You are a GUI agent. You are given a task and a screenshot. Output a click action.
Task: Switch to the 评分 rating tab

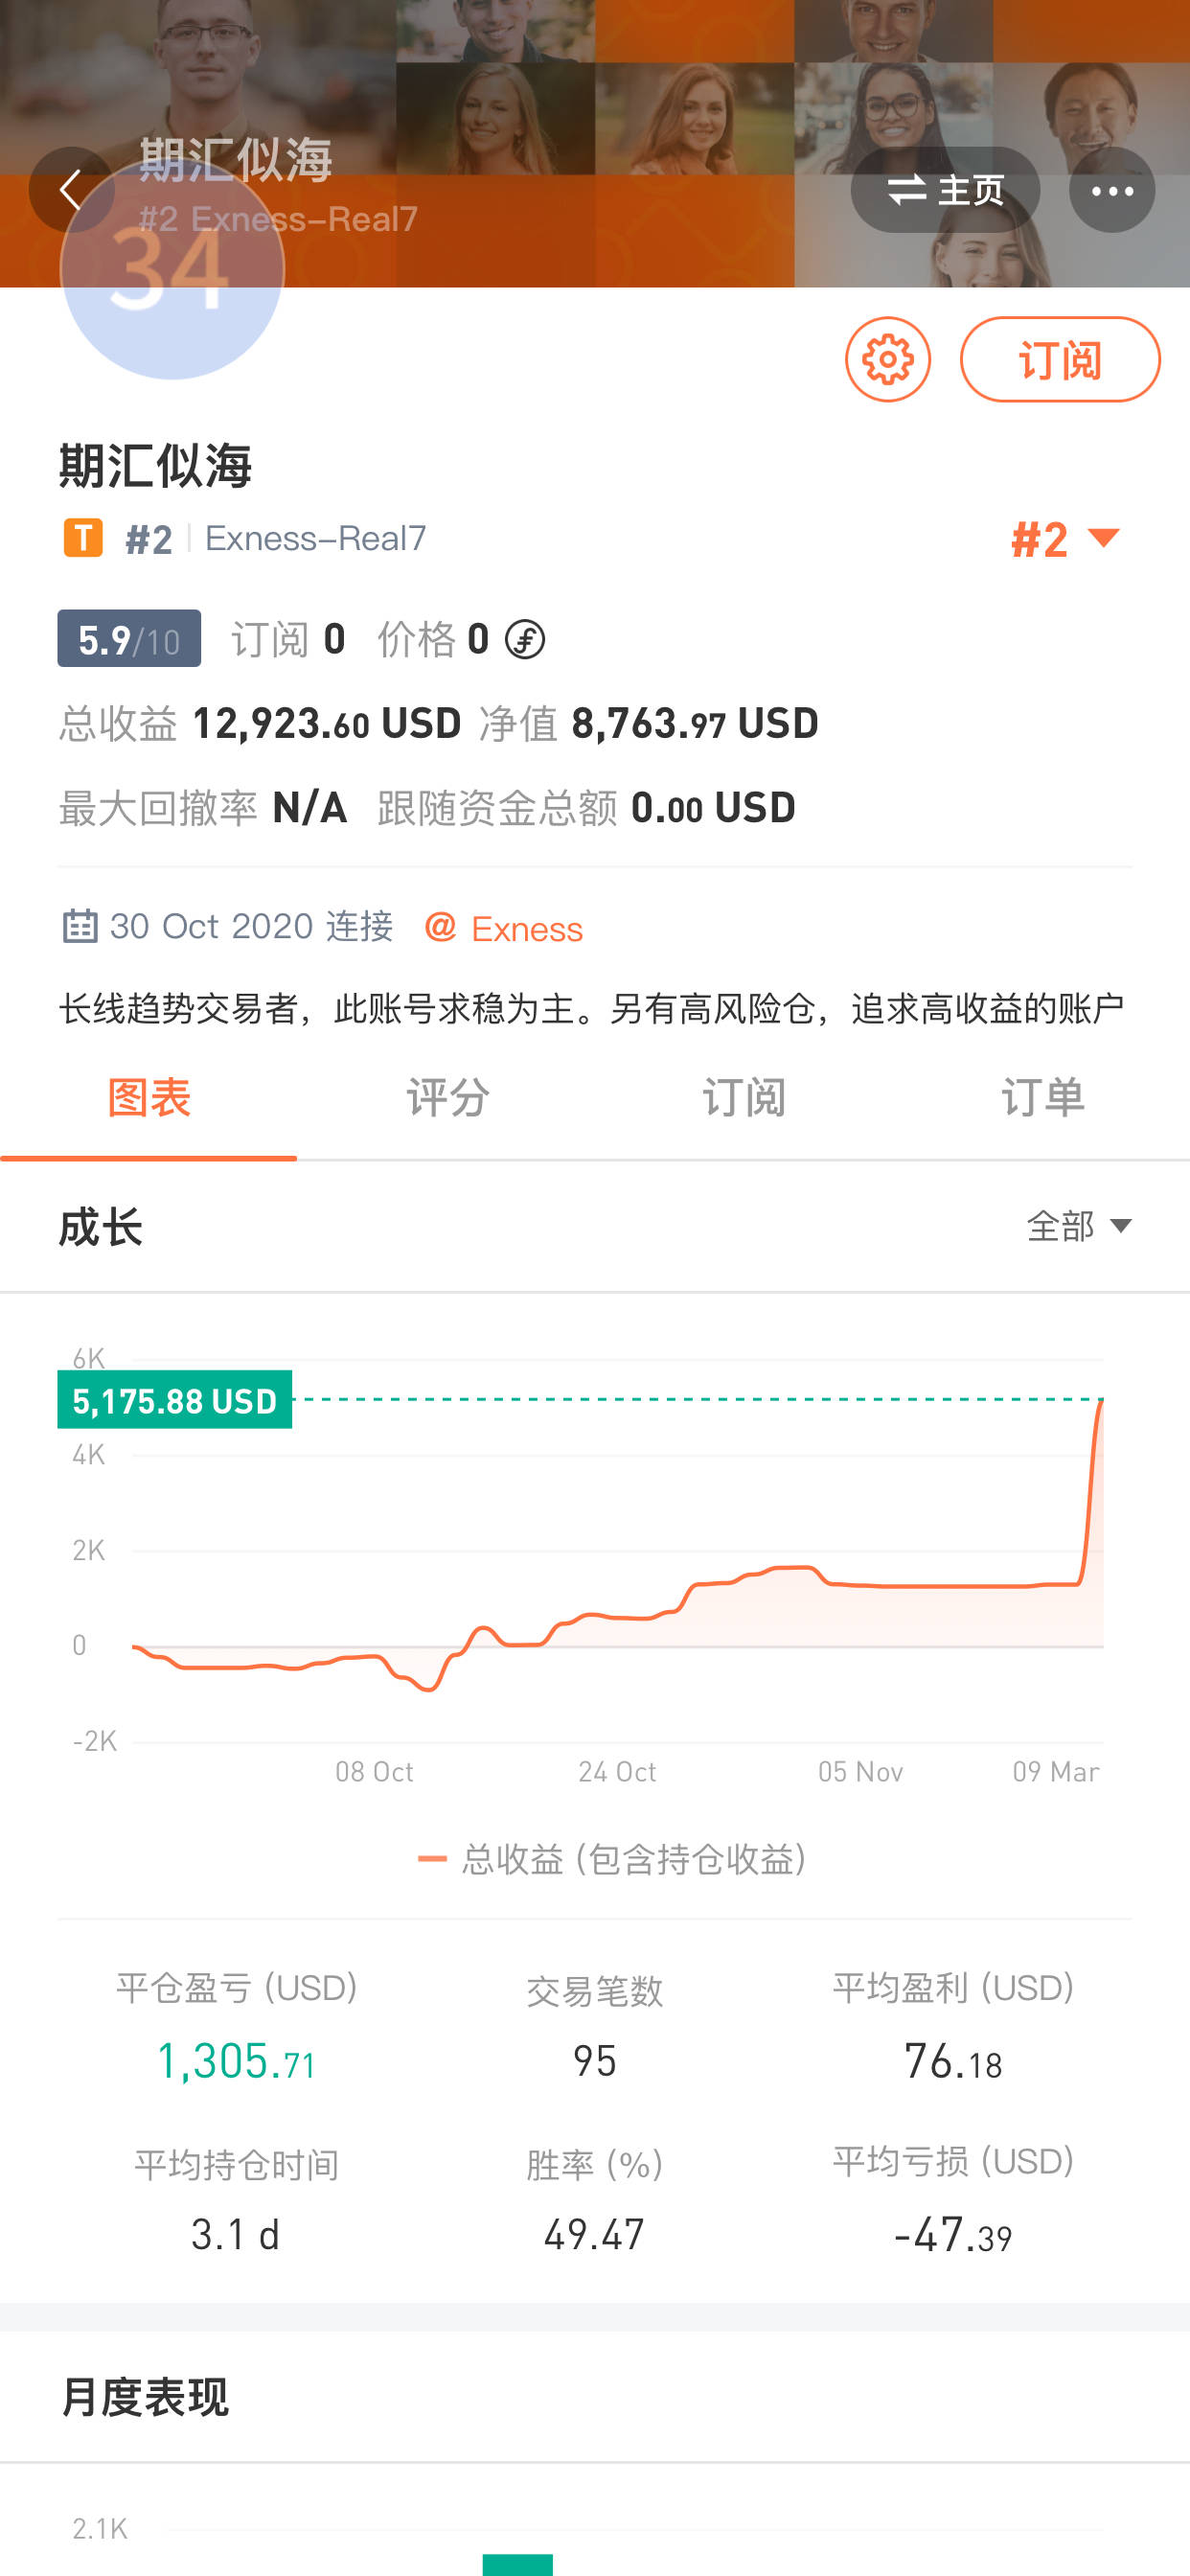447,1098
